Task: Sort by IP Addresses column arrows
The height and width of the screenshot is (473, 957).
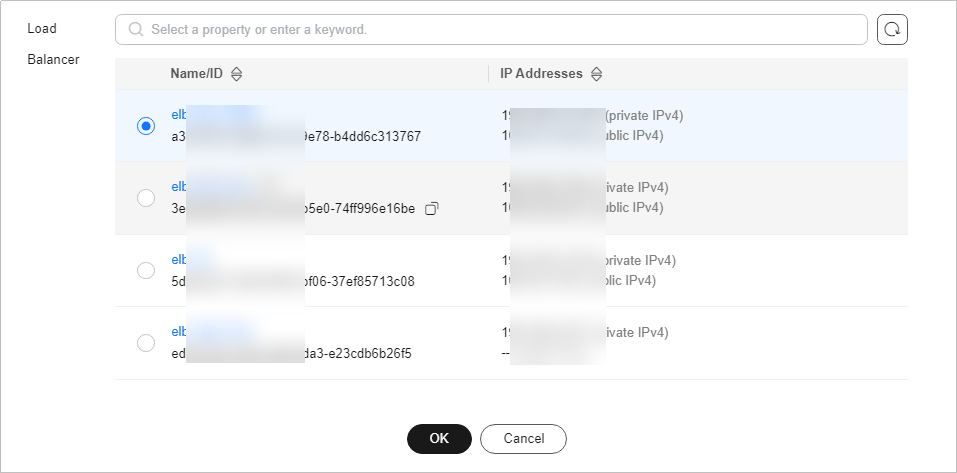Action: pyautogui.click(x=597, y=74)
